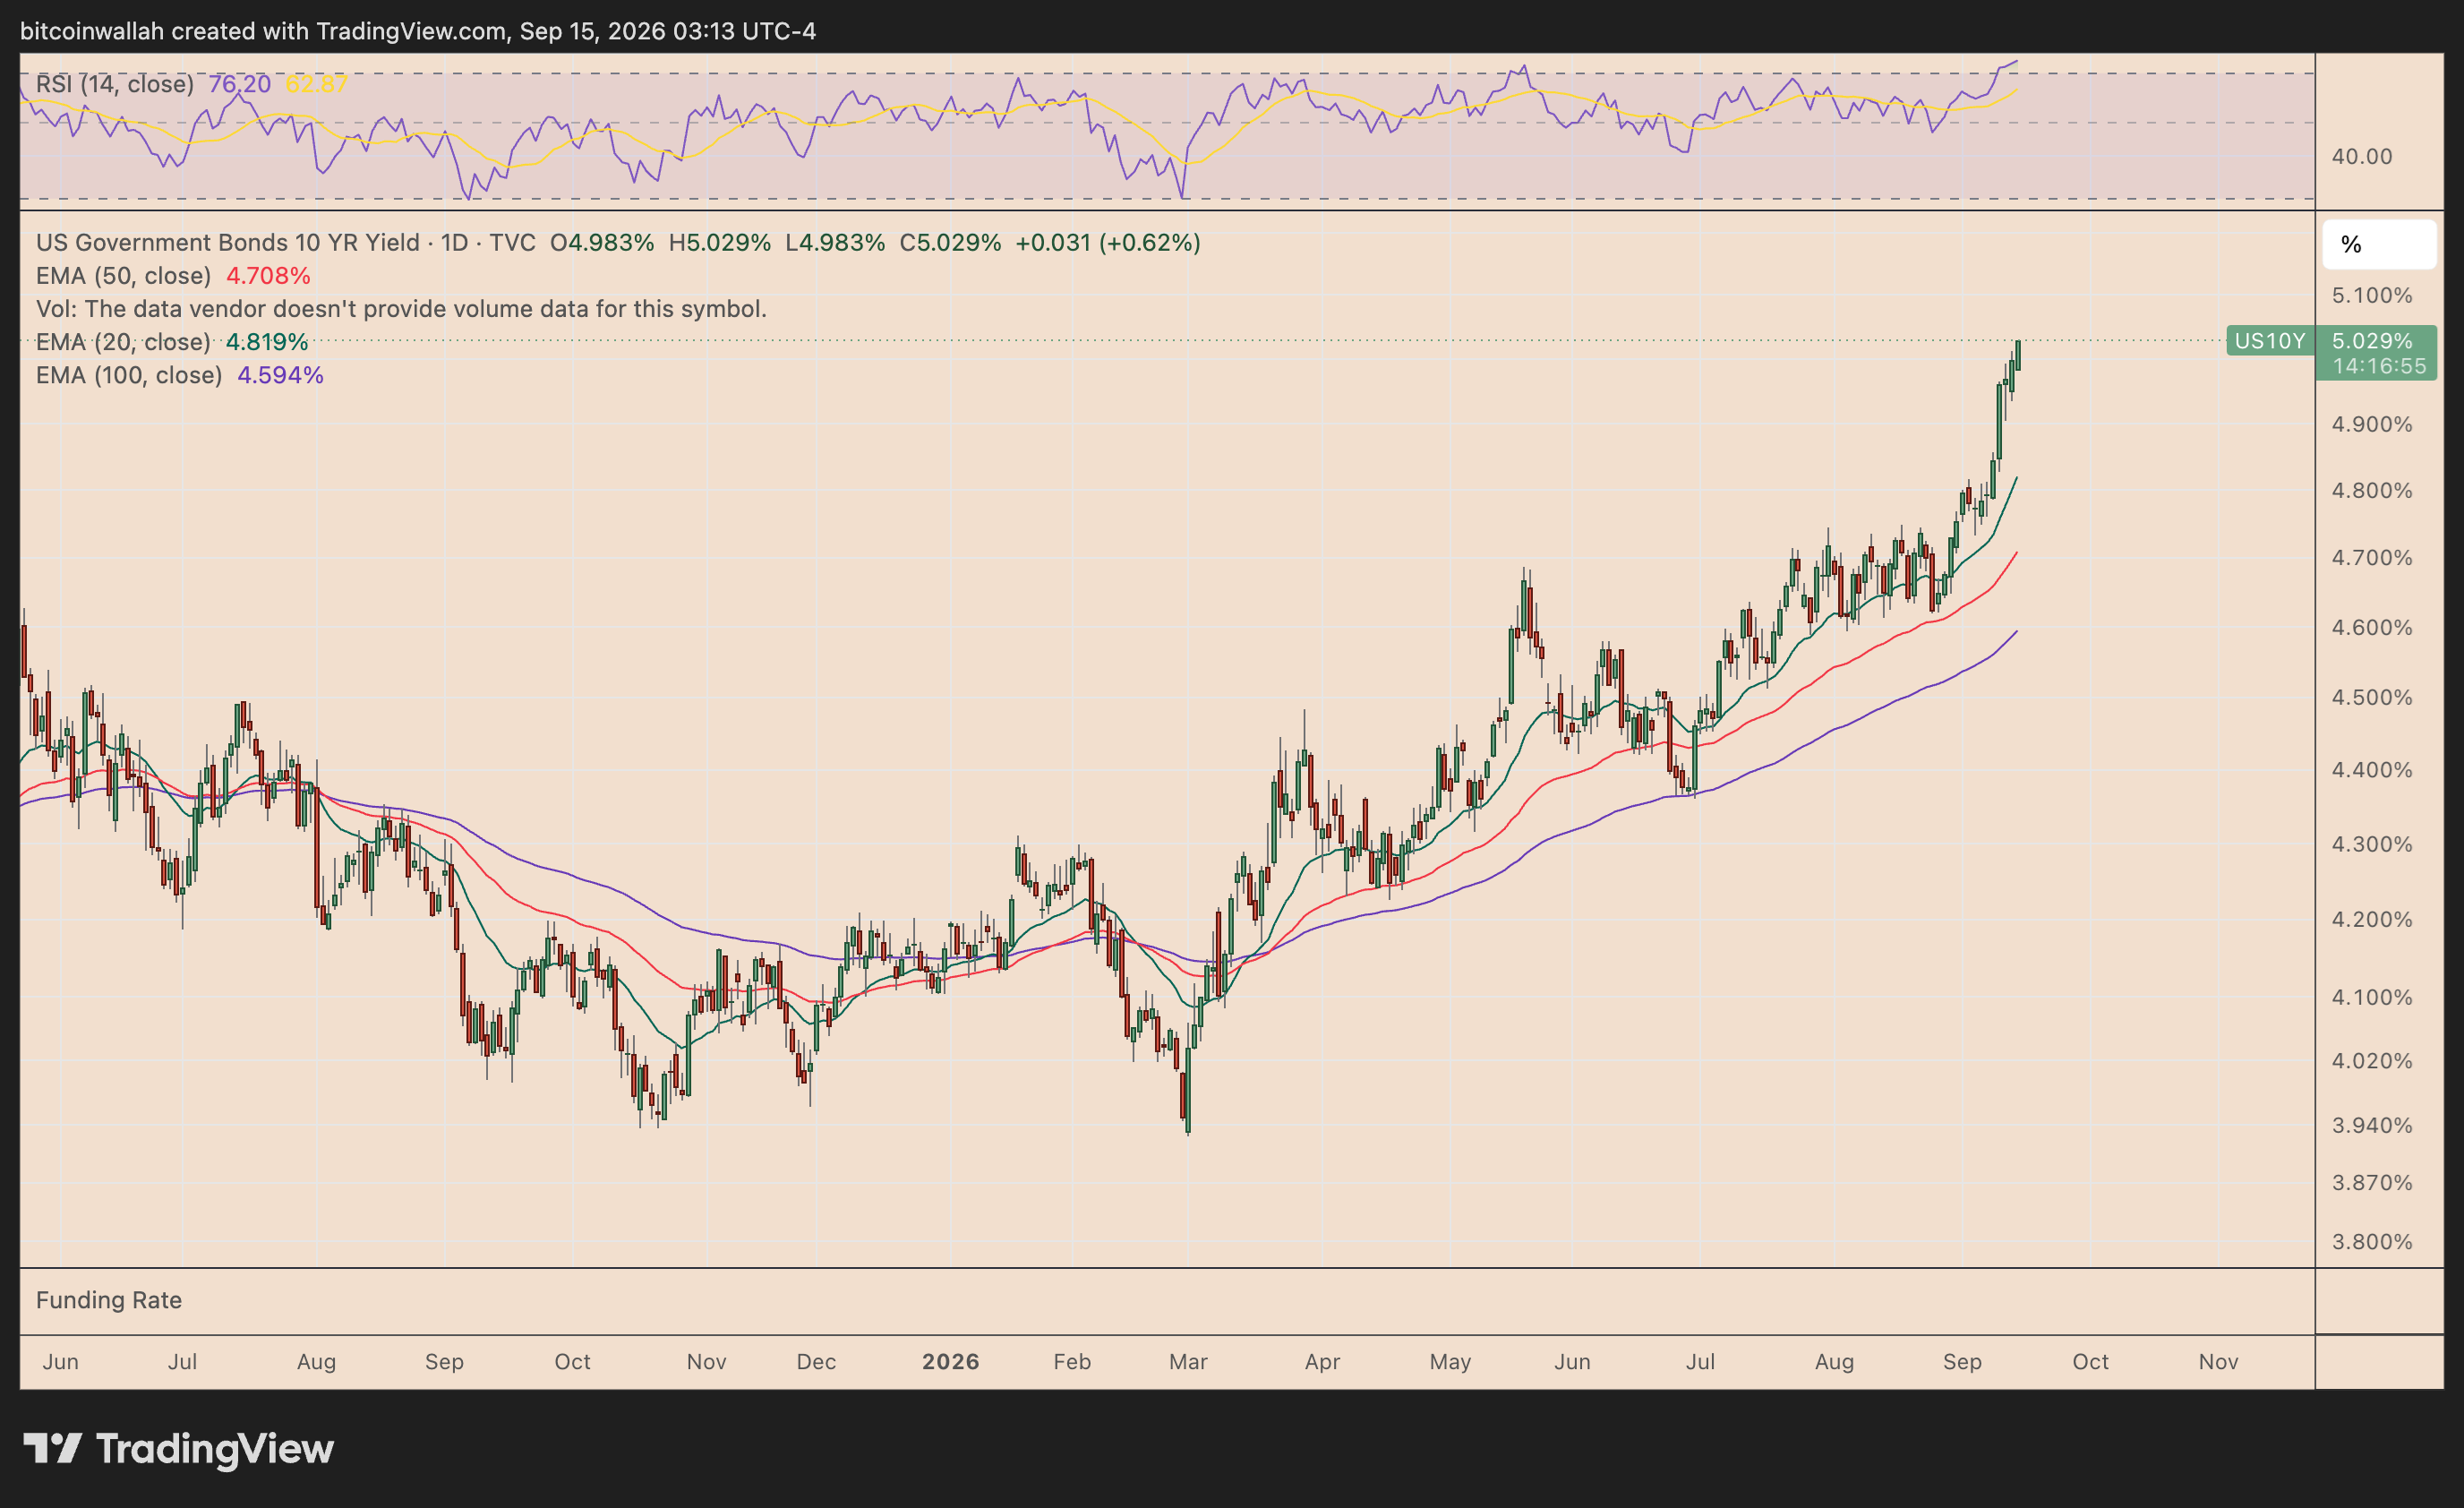Click the 4.900% price scale label
2464x1508 pixels.
pos(2372,424)
